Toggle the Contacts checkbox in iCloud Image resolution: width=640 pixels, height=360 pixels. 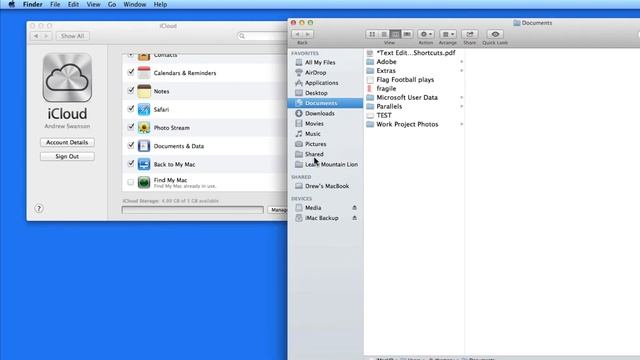coord(131,55)
